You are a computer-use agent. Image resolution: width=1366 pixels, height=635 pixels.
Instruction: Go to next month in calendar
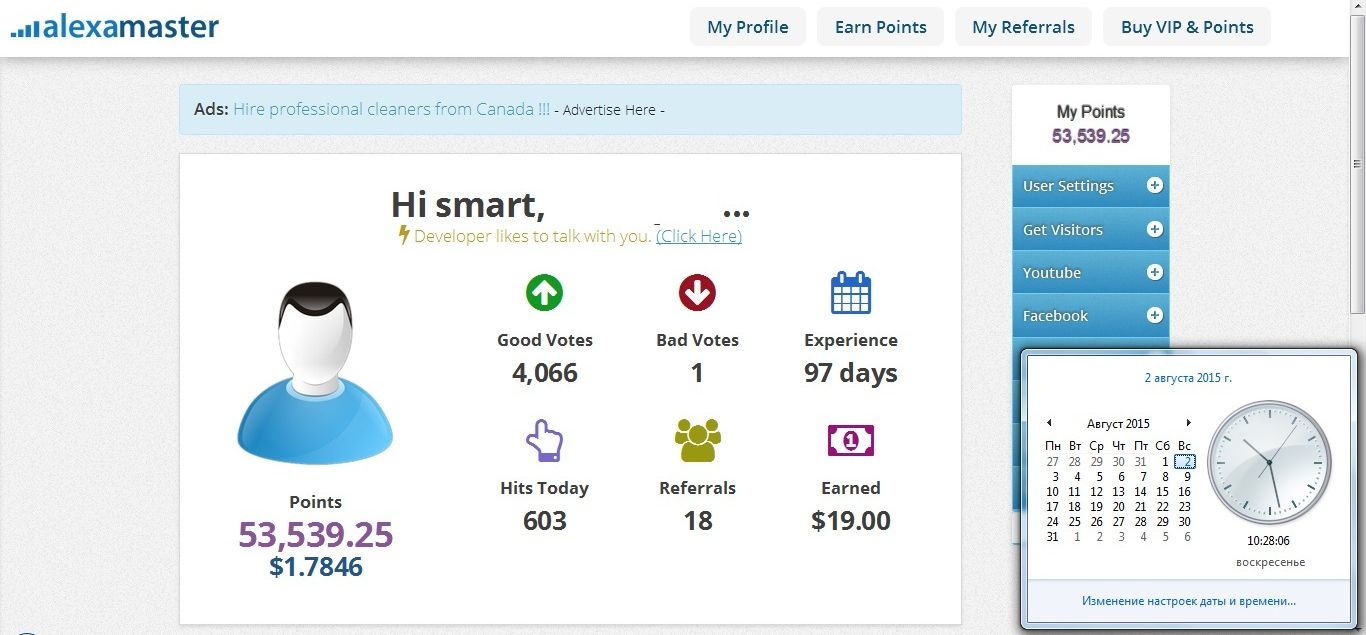tap(1188, 423)
